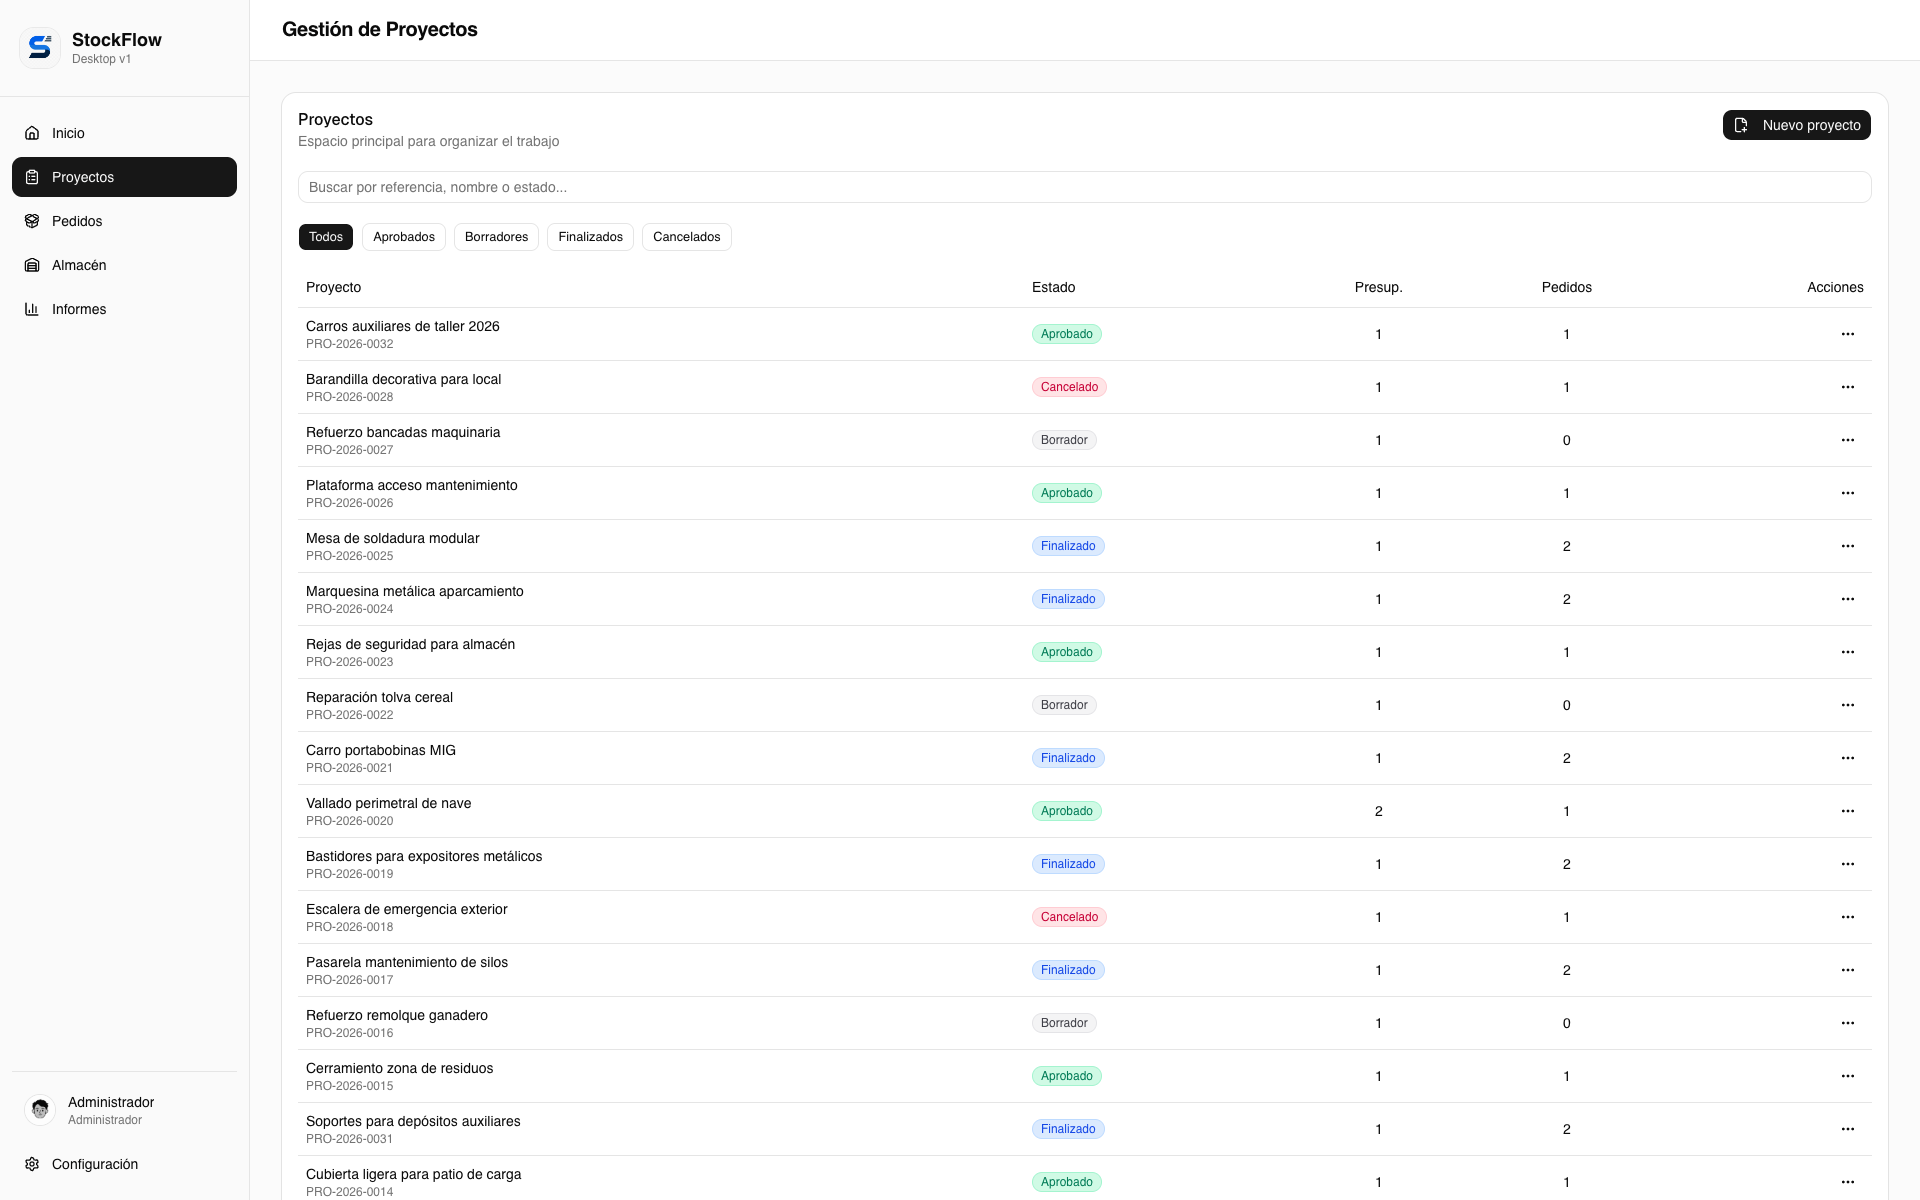Sort by the Proyecto column header
Image resolution: width=1920 pixels, height=1200 pixels.
333,287
